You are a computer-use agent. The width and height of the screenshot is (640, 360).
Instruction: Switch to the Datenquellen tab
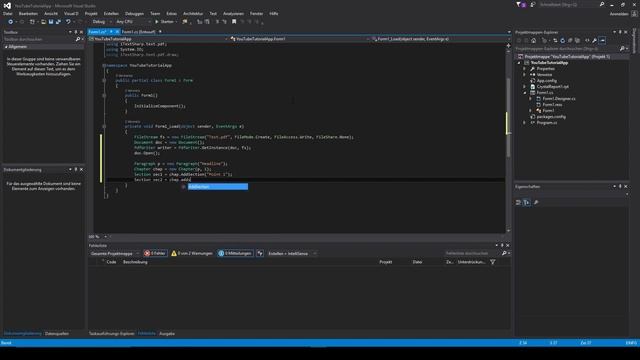click(x=57, y=333)
